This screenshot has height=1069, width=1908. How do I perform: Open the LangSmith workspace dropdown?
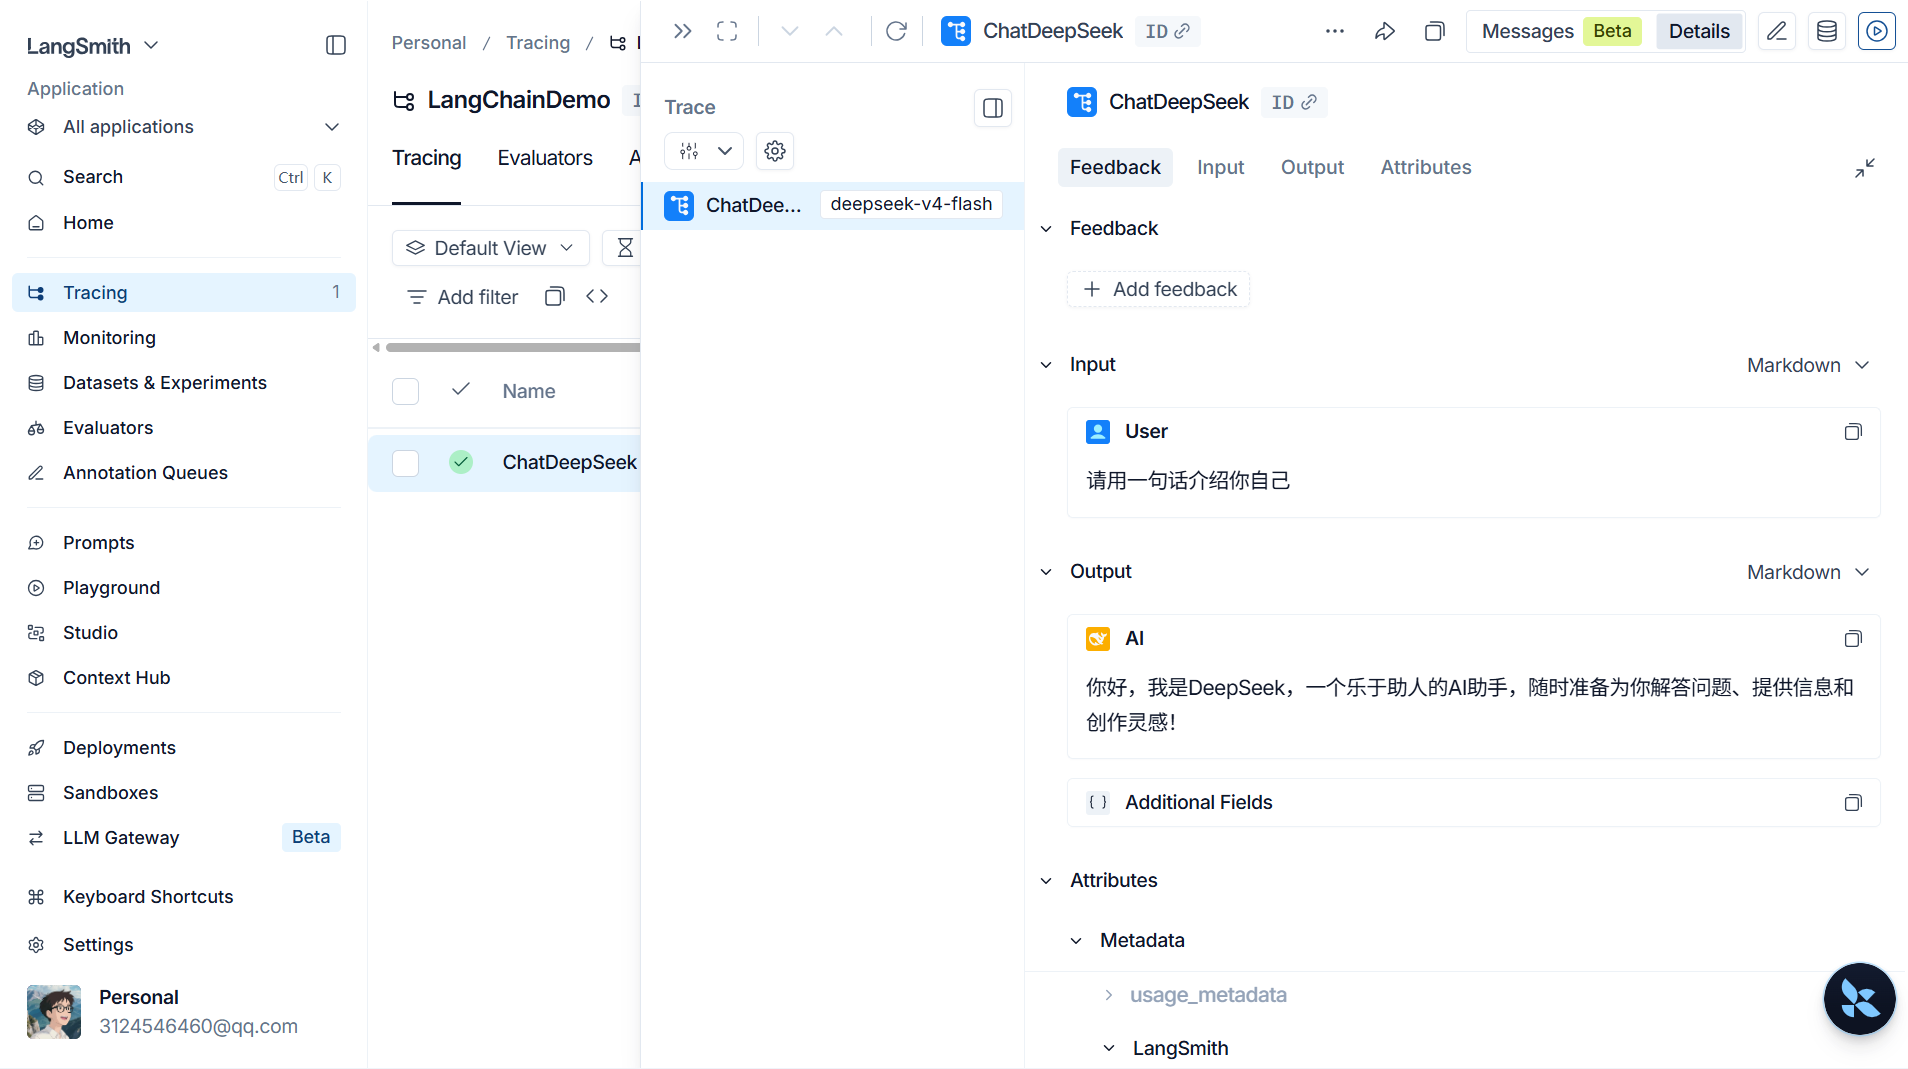(x=93, y=46)
